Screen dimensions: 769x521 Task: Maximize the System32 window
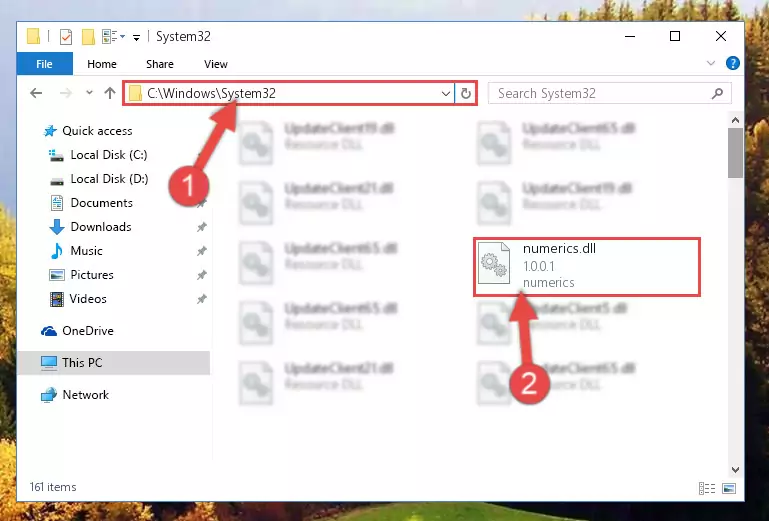click(675, 36)
